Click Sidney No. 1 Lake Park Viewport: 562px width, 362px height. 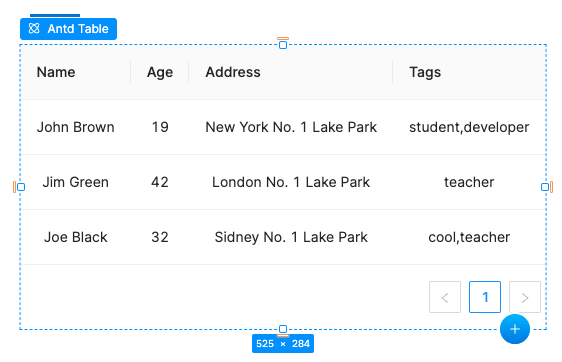pos(291,237)
